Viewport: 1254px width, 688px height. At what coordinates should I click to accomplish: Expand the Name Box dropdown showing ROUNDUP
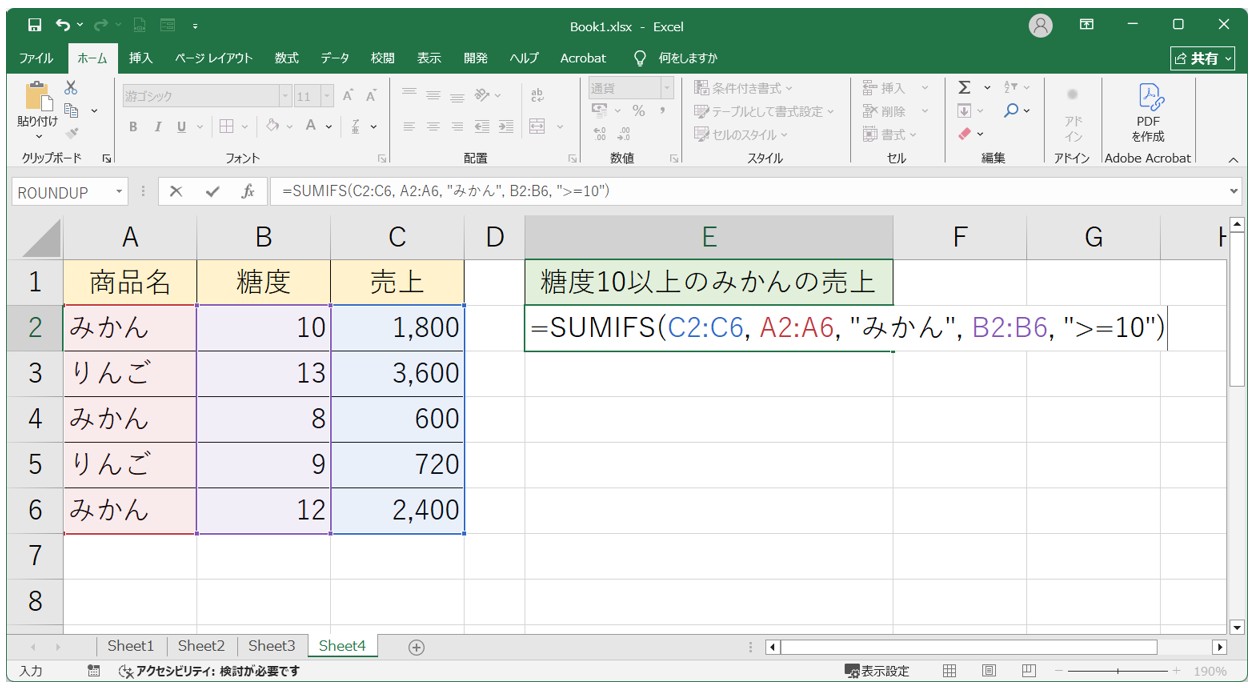point(119,192)
